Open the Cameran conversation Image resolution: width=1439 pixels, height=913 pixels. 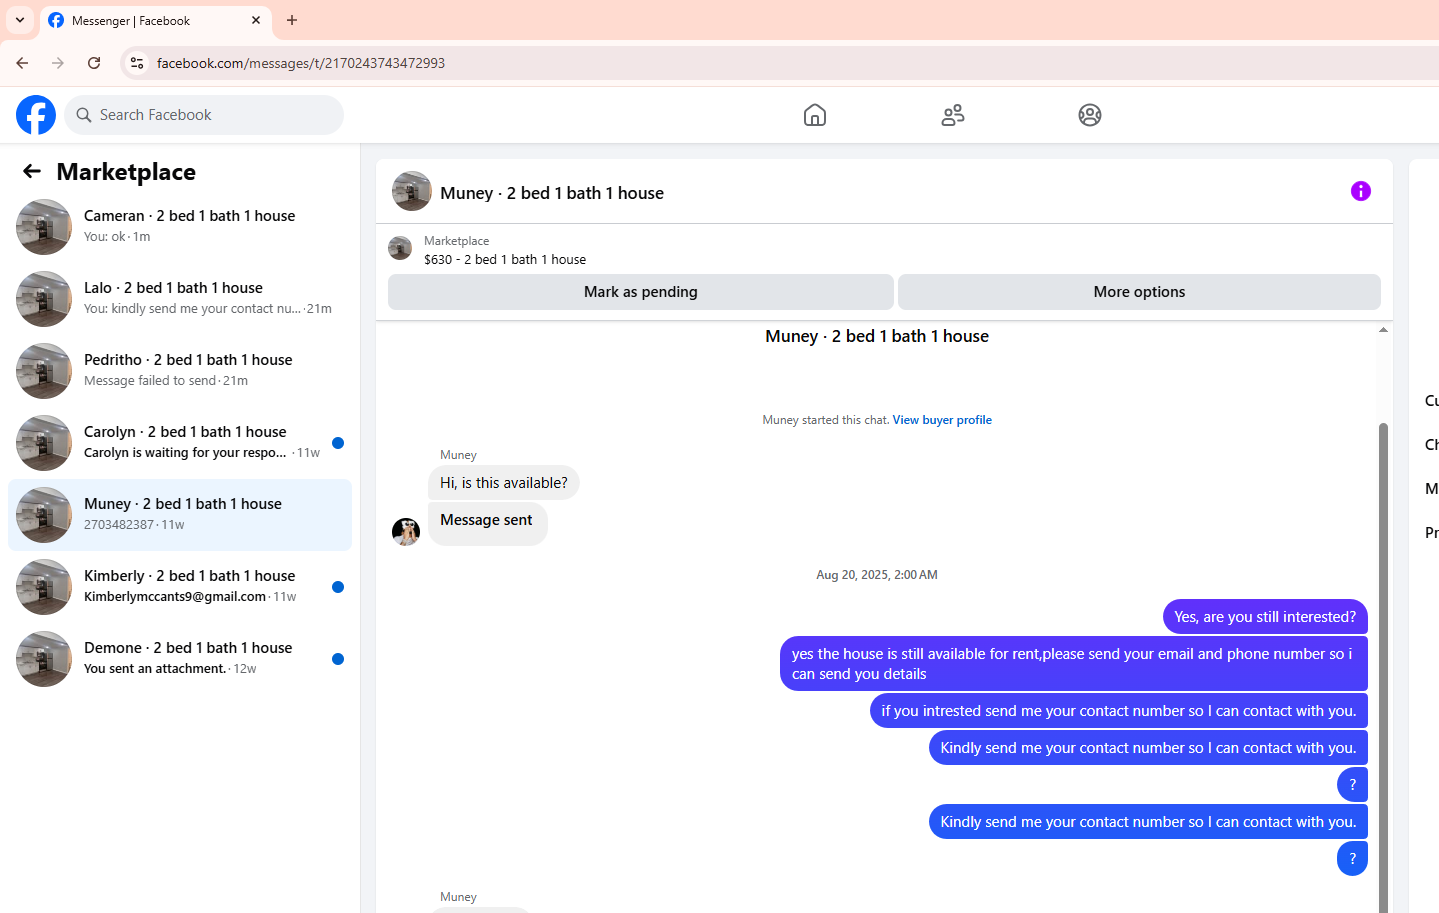click(x=180, y=227)
